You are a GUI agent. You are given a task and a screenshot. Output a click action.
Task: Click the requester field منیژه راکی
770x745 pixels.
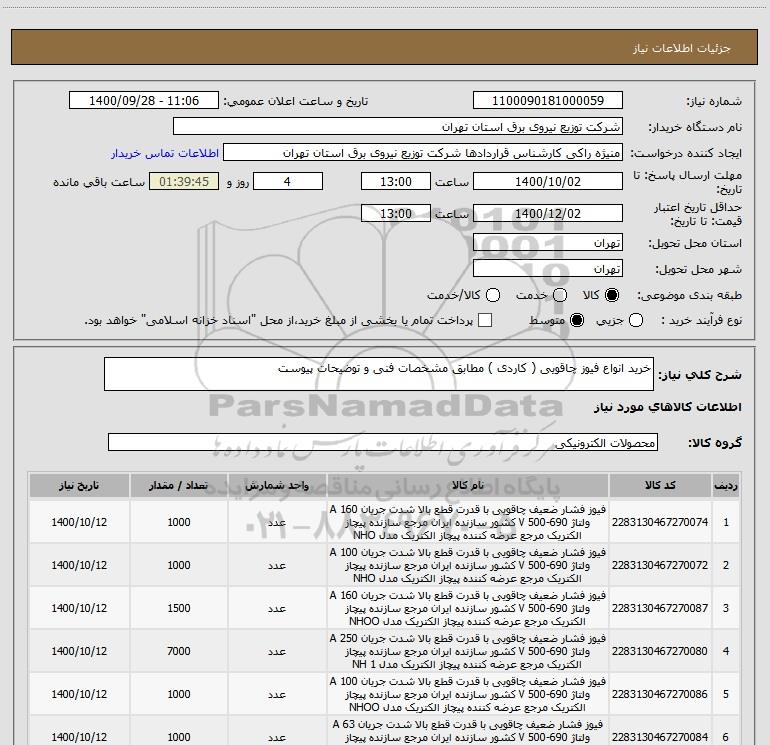pyautogui.click(x=423, y=153)
